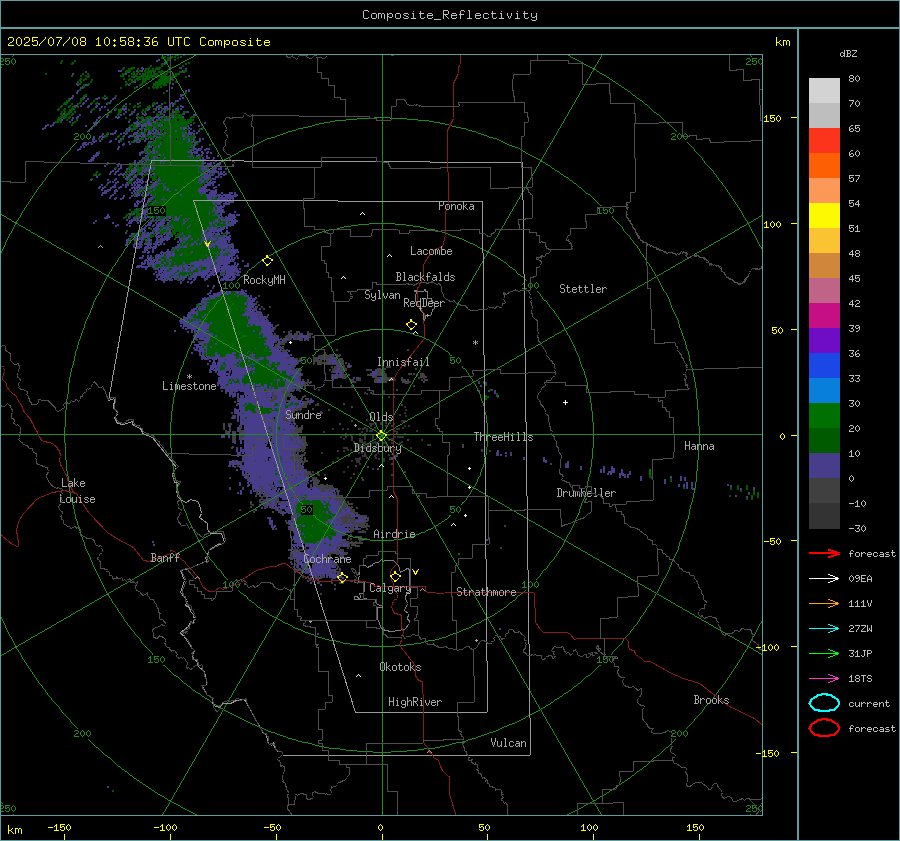Click the Ponoka label on the map
900x841 pixels.
[x=456, y=207]
